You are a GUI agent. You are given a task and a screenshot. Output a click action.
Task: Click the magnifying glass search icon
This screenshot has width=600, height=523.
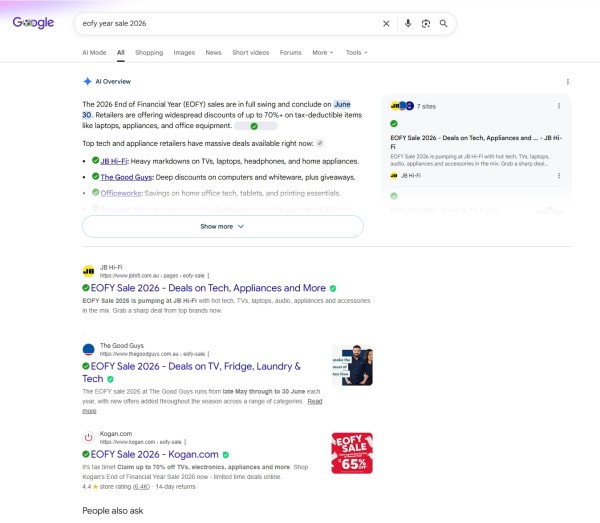tap(443, 24)
